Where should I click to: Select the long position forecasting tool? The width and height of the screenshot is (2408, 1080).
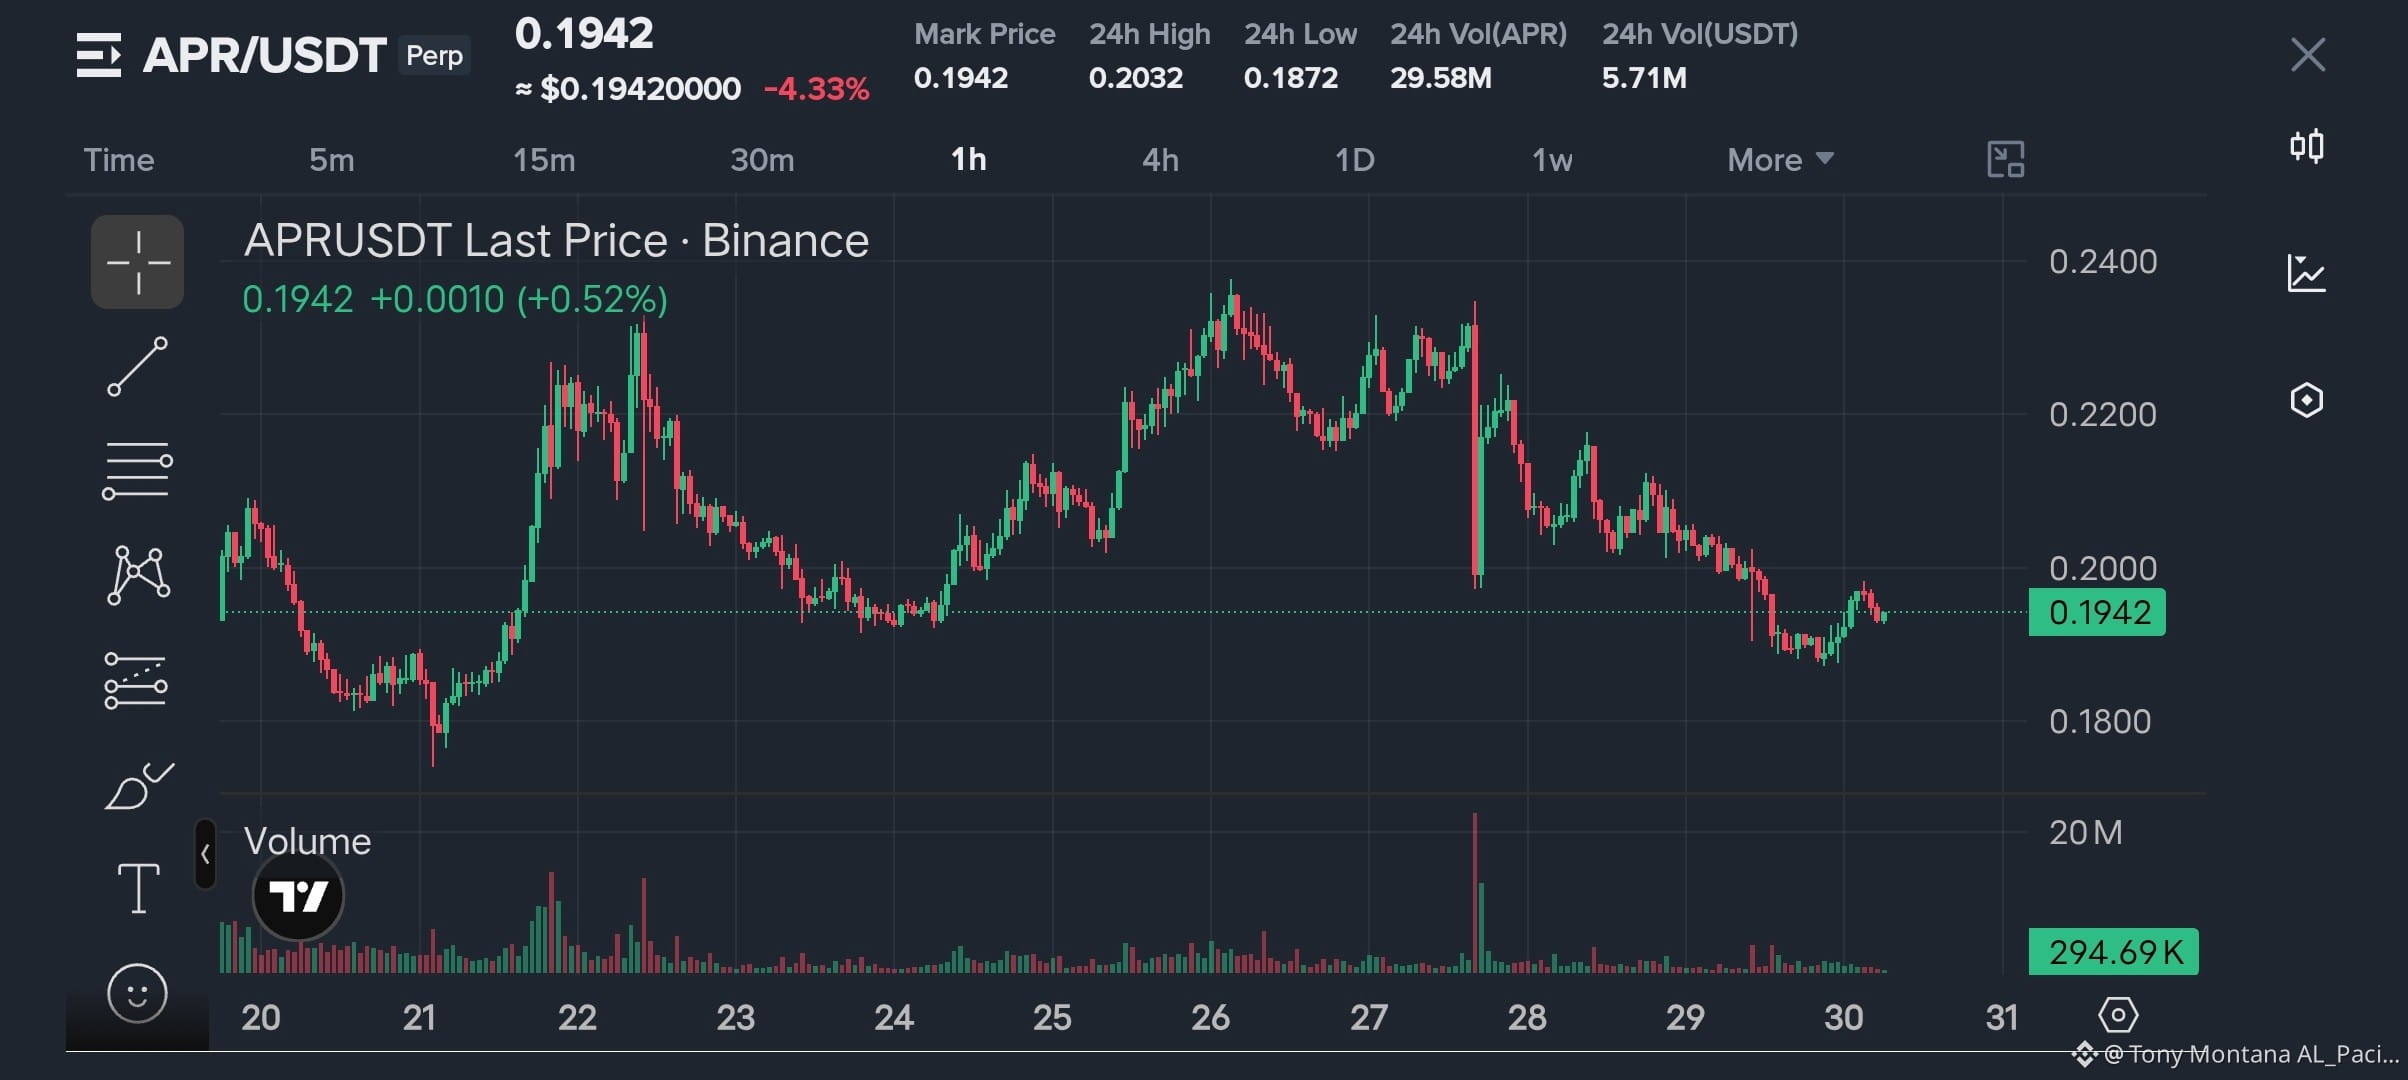coord(136,680)
